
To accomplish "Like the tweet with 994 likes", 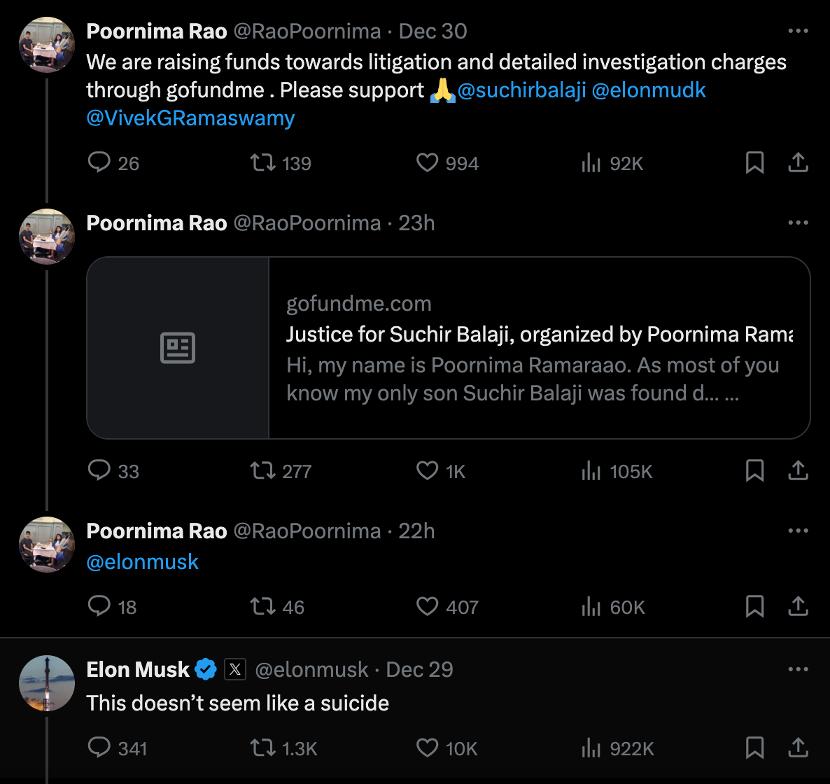I will 428,162.
